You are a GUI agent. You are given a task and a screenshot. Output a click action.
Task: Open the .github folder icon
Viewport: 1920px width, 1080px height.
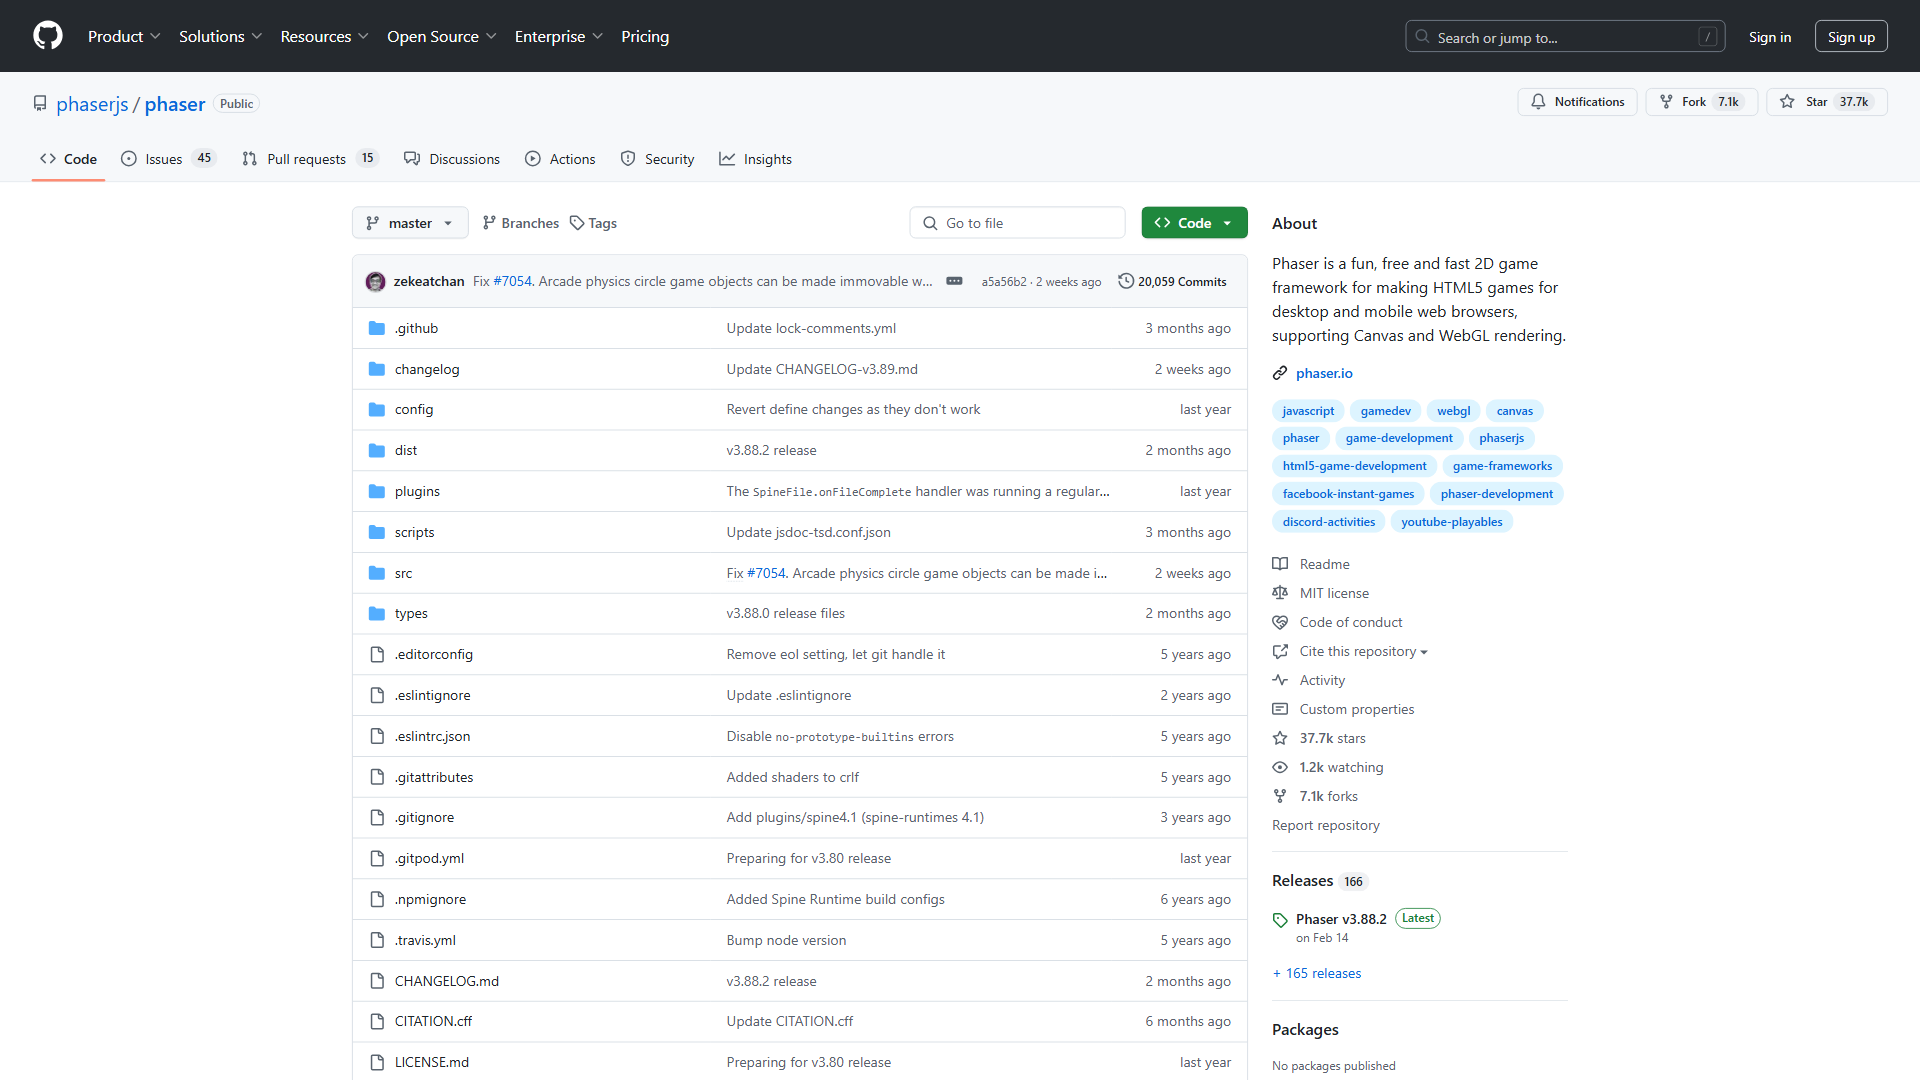377,329
